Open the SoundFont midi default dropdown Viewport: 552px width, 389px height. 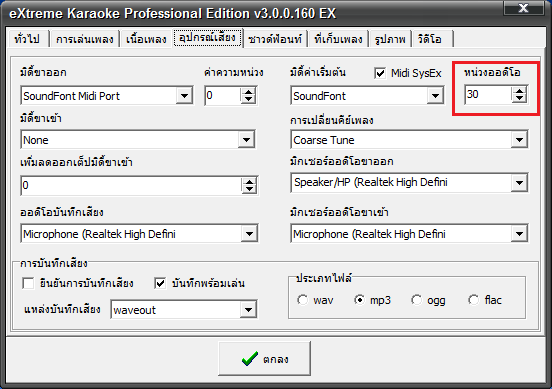click(x=435, y=95)
